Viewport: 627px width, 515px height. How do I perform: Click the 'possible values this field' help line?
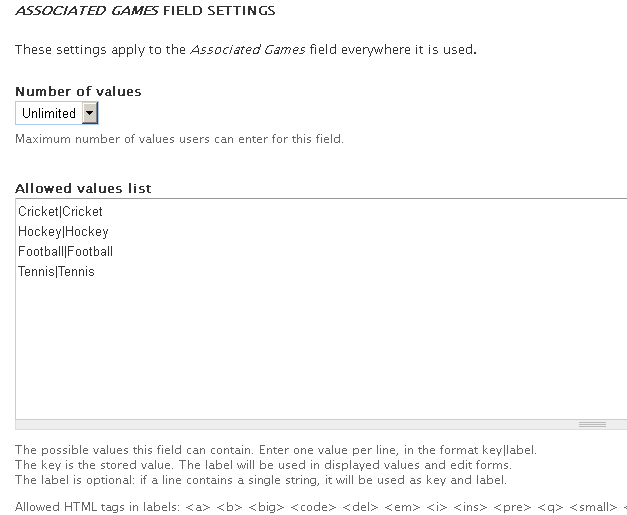[x=275, y=450]
